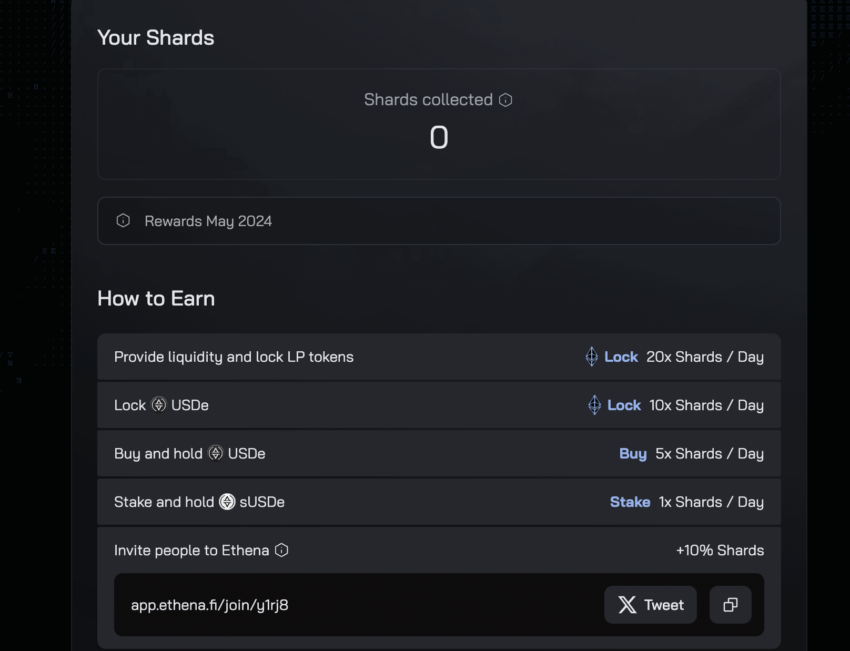Image resolution: width=850 pixels, height=651 pixels.
Task: Click the lock icon for LP tokens row
Action: click(x=591, y=357)
